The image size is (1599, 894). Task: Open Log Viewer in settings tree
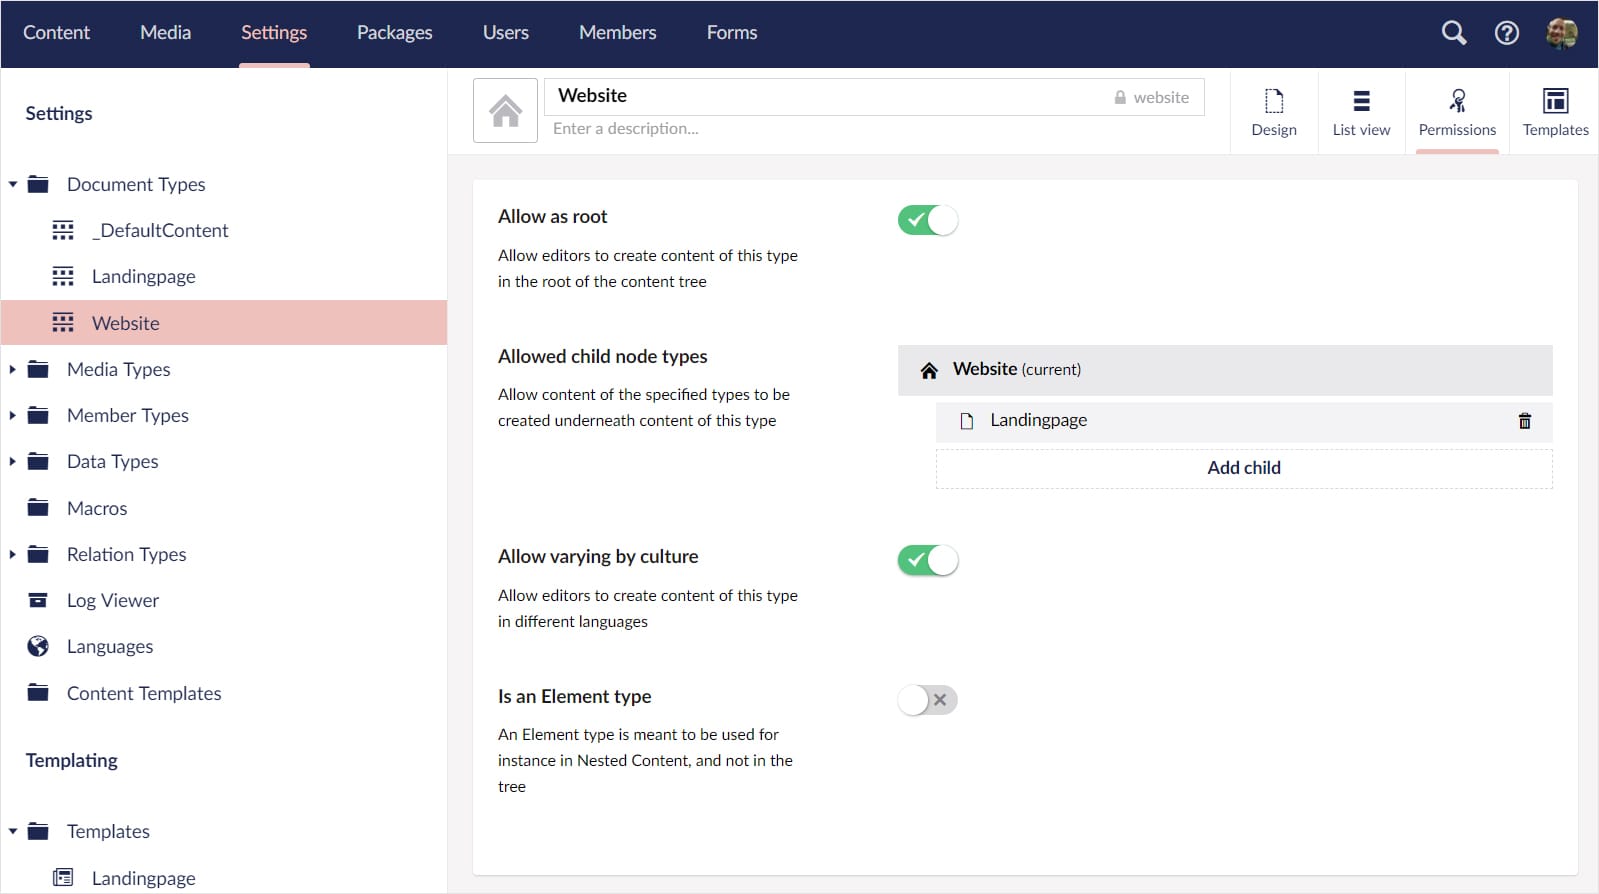(x=113, y=600)
